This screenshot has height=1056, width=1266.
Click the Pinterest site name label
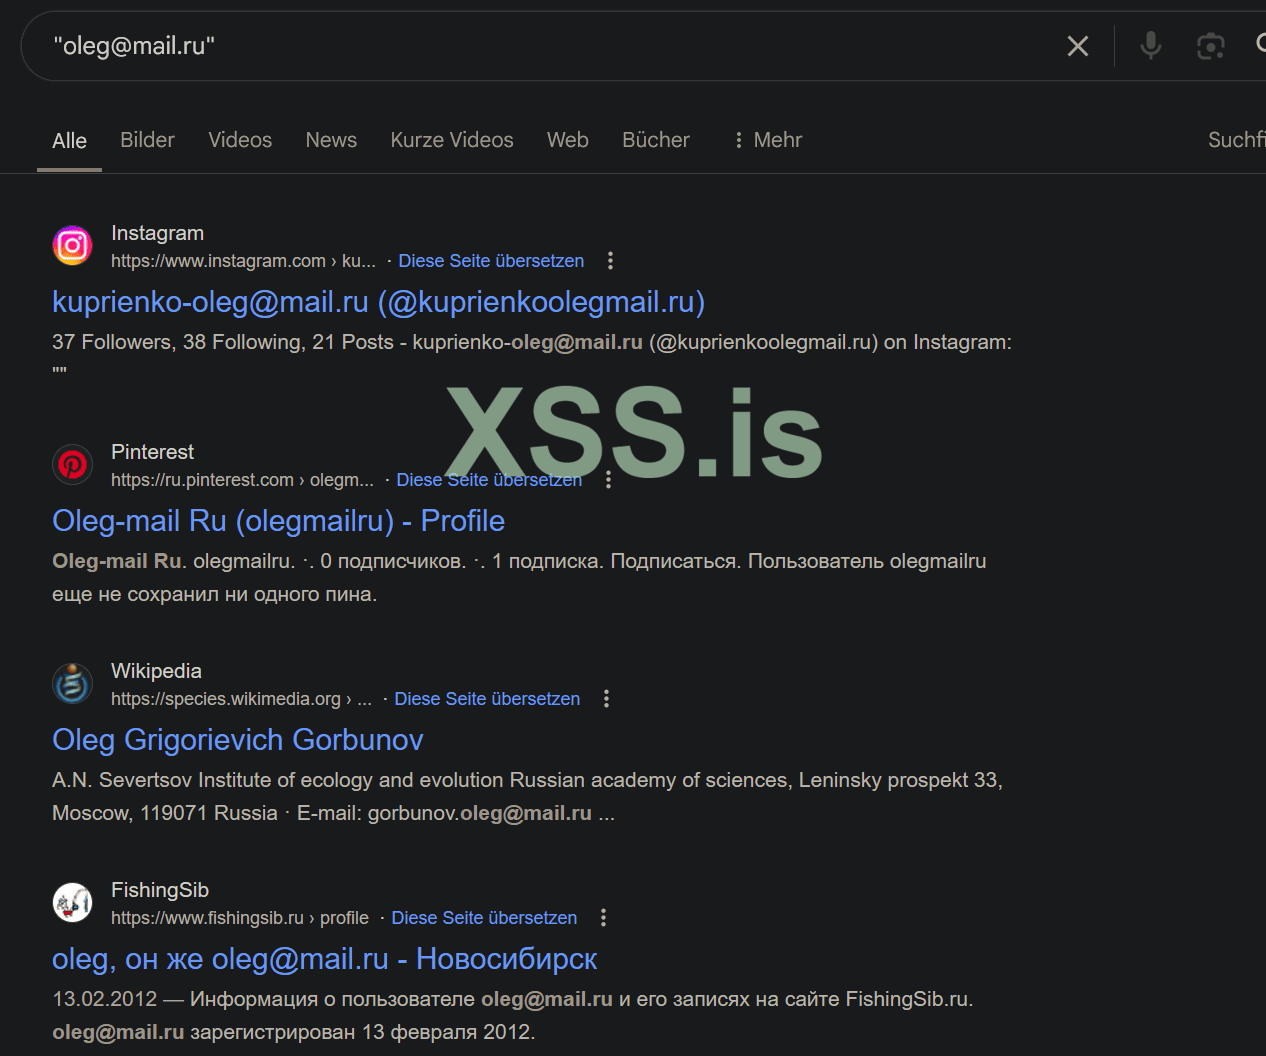152,452
